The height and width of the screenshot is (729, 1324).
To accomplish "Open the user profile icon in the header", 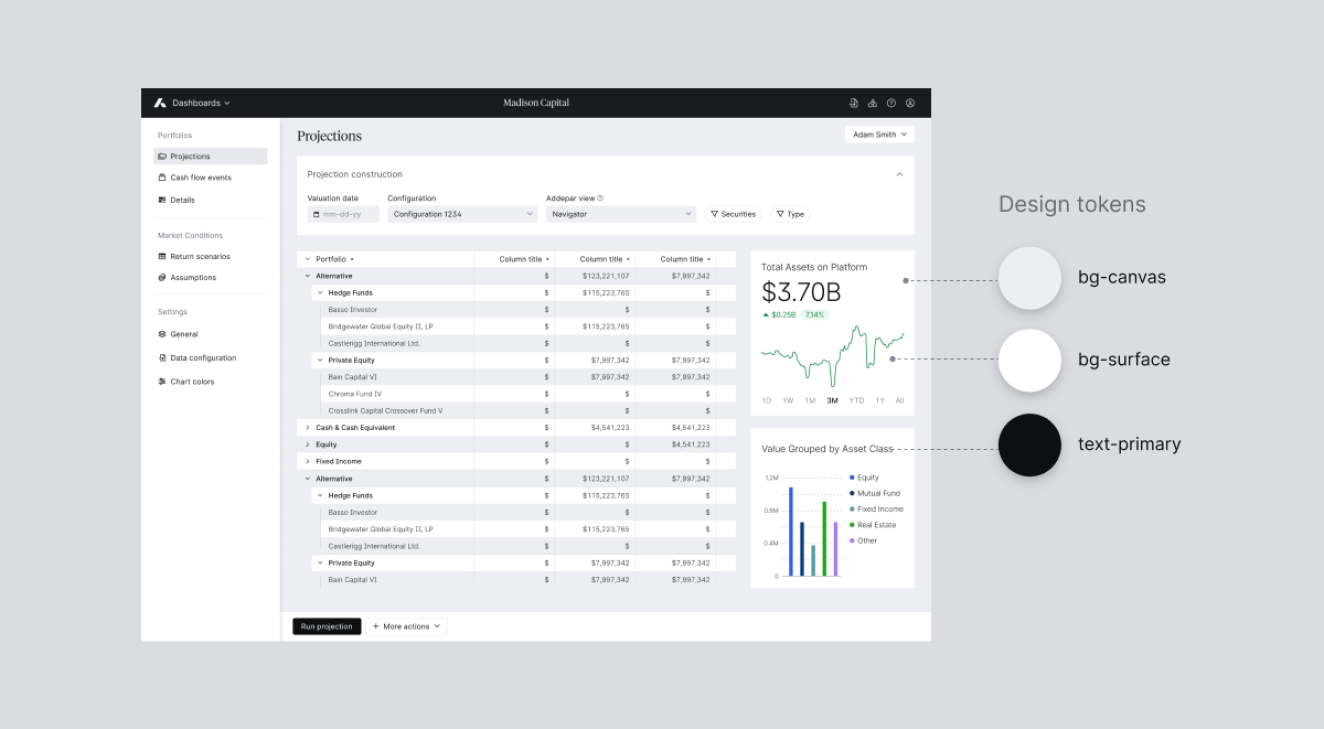I will [x=910, y=103].
